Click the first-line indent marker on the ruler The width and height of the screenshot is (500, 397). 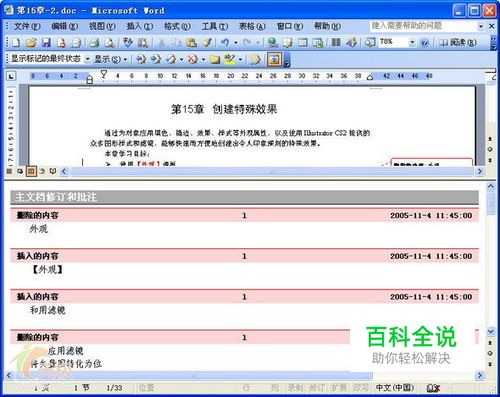(104, 74)
